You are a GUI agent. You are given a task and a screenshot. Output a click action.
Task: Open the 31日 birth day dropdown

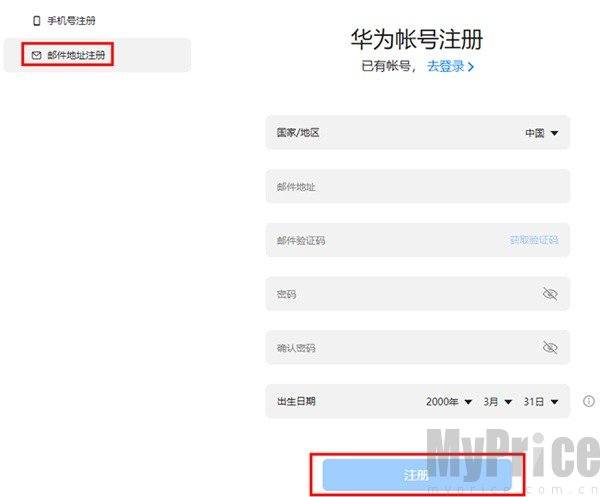pos(541,401)
